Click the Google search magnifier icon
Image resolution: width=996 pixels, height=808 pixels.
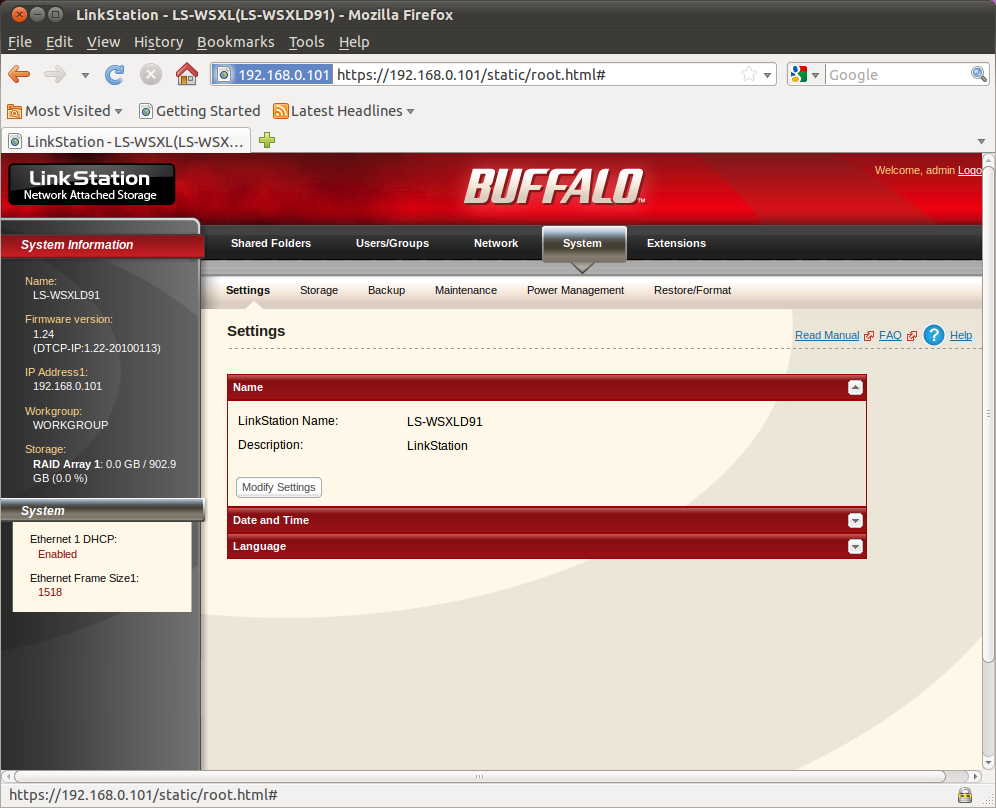click(978, 74)
